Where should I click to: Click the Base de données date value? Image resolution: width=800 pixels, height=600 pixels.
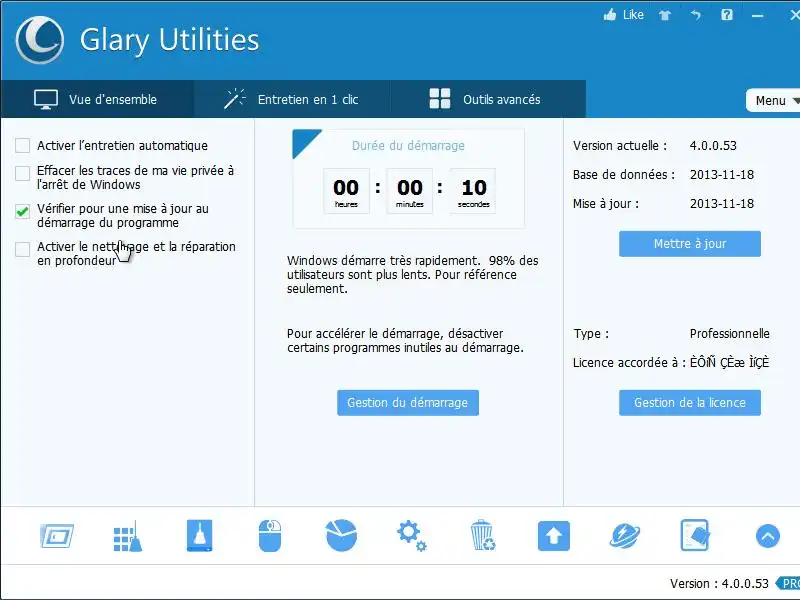point(722,174)
